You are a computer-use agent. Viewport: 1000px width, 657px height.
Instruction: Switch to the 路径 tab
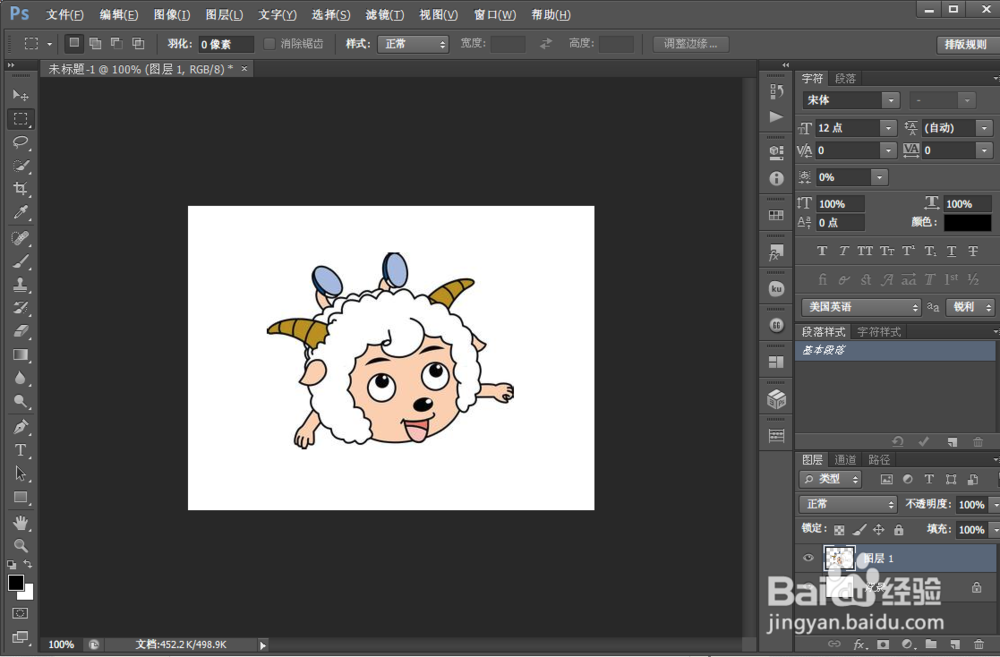[x=879, y=459]
